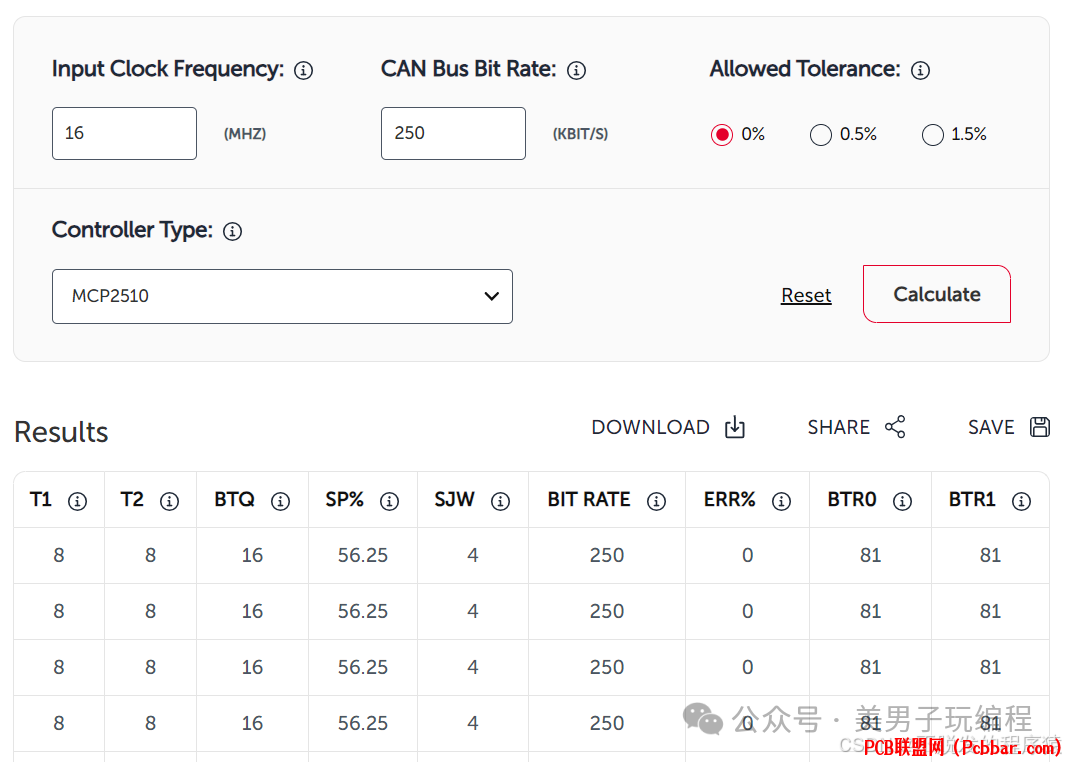
Task: Click the "Controller Type:" label
Action: 133,230
